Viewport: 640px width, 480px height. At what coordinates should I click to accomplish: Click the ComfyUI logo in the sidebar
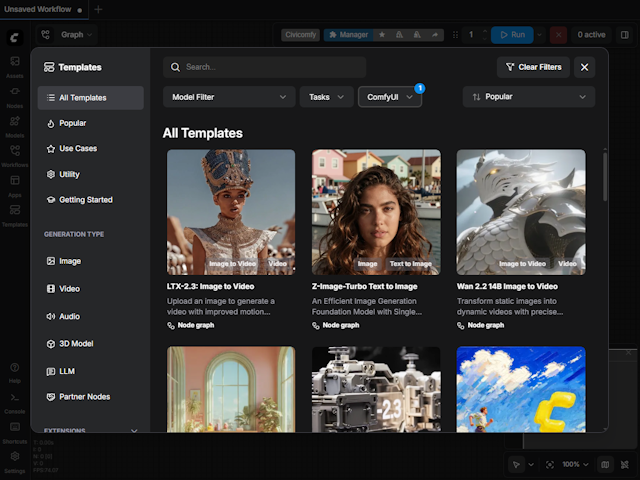pos(15,38)
